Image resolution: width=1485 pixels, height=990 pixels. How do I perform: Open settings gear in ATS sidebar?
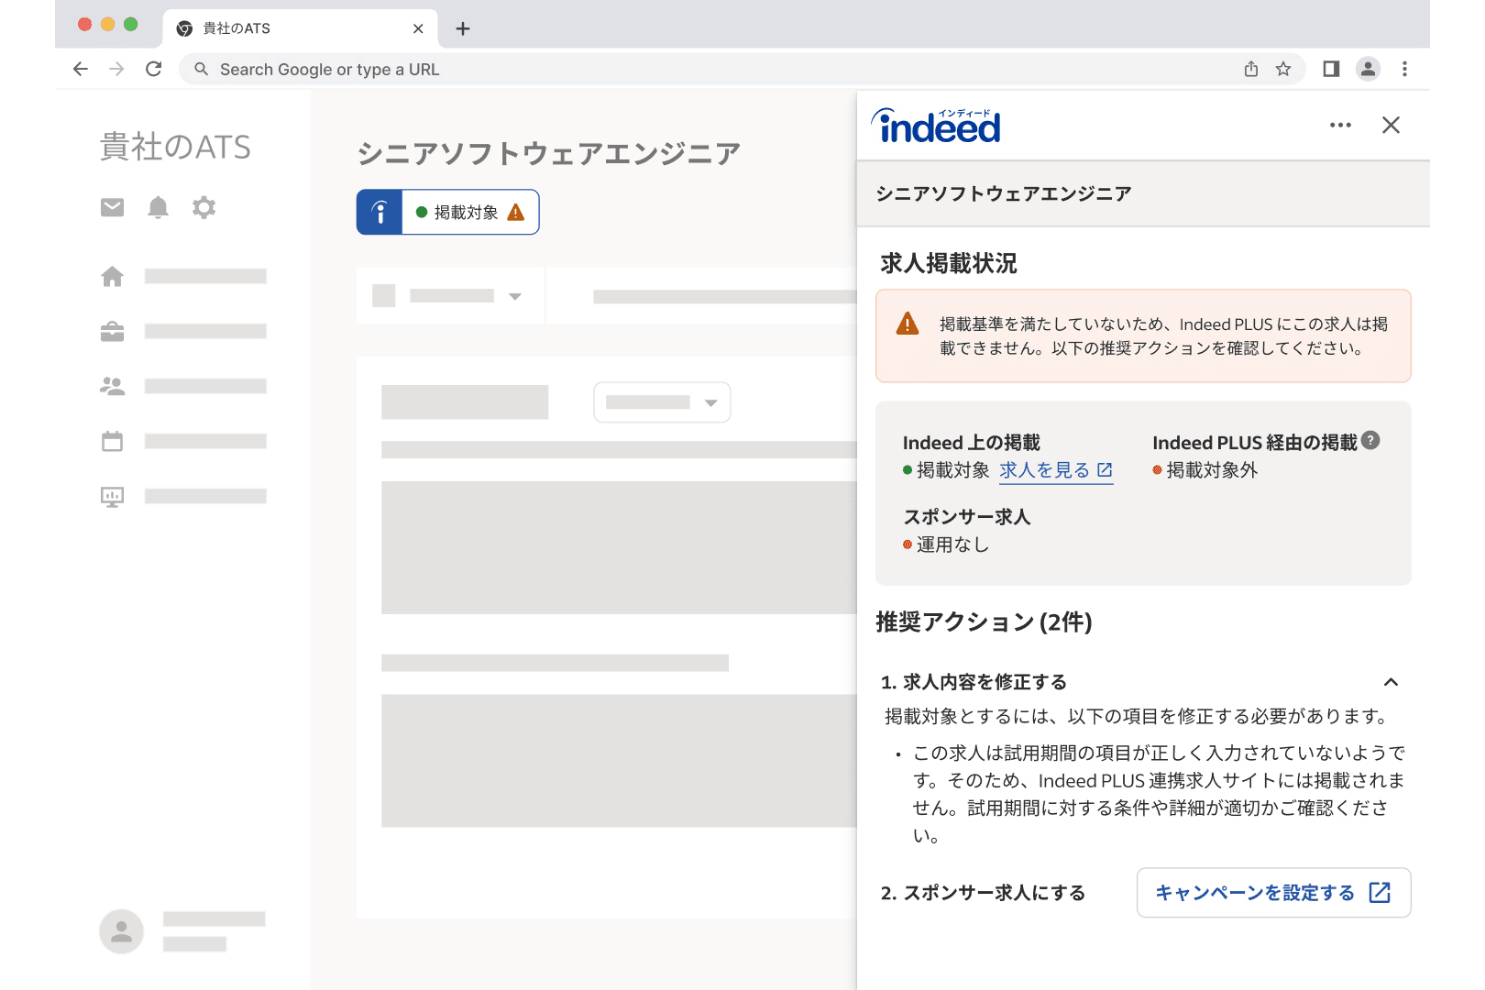pyautogui.click(x=204, y=207)
